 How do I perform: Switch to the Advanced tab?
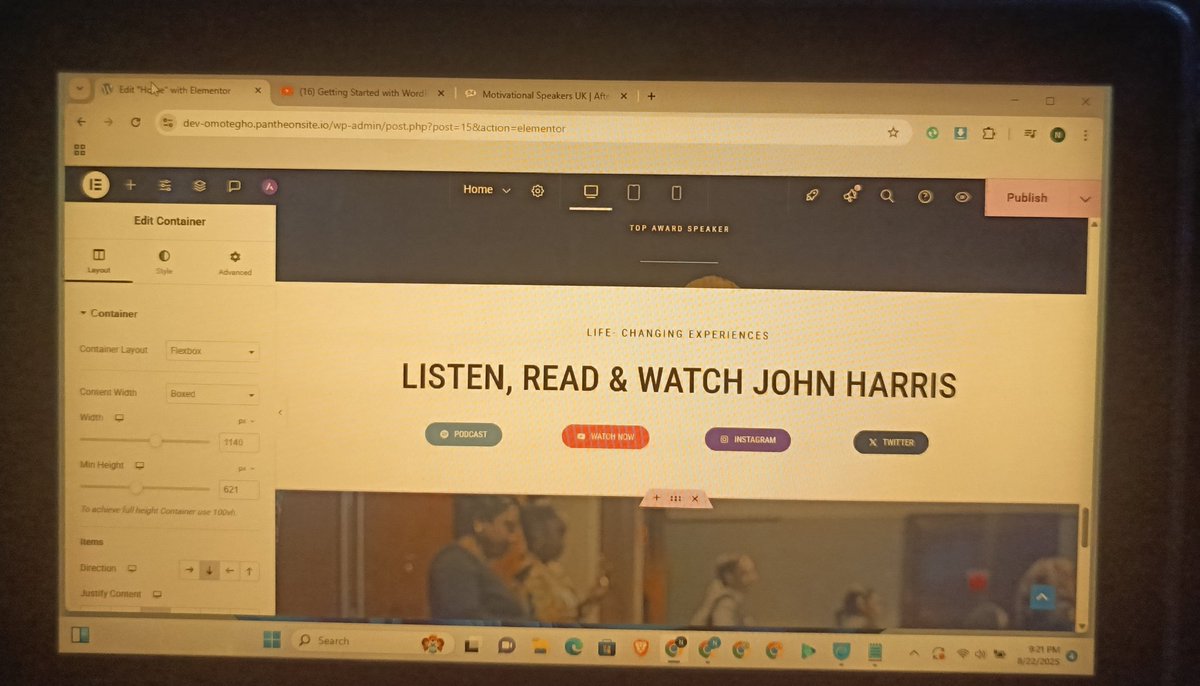tap(235, 263)
